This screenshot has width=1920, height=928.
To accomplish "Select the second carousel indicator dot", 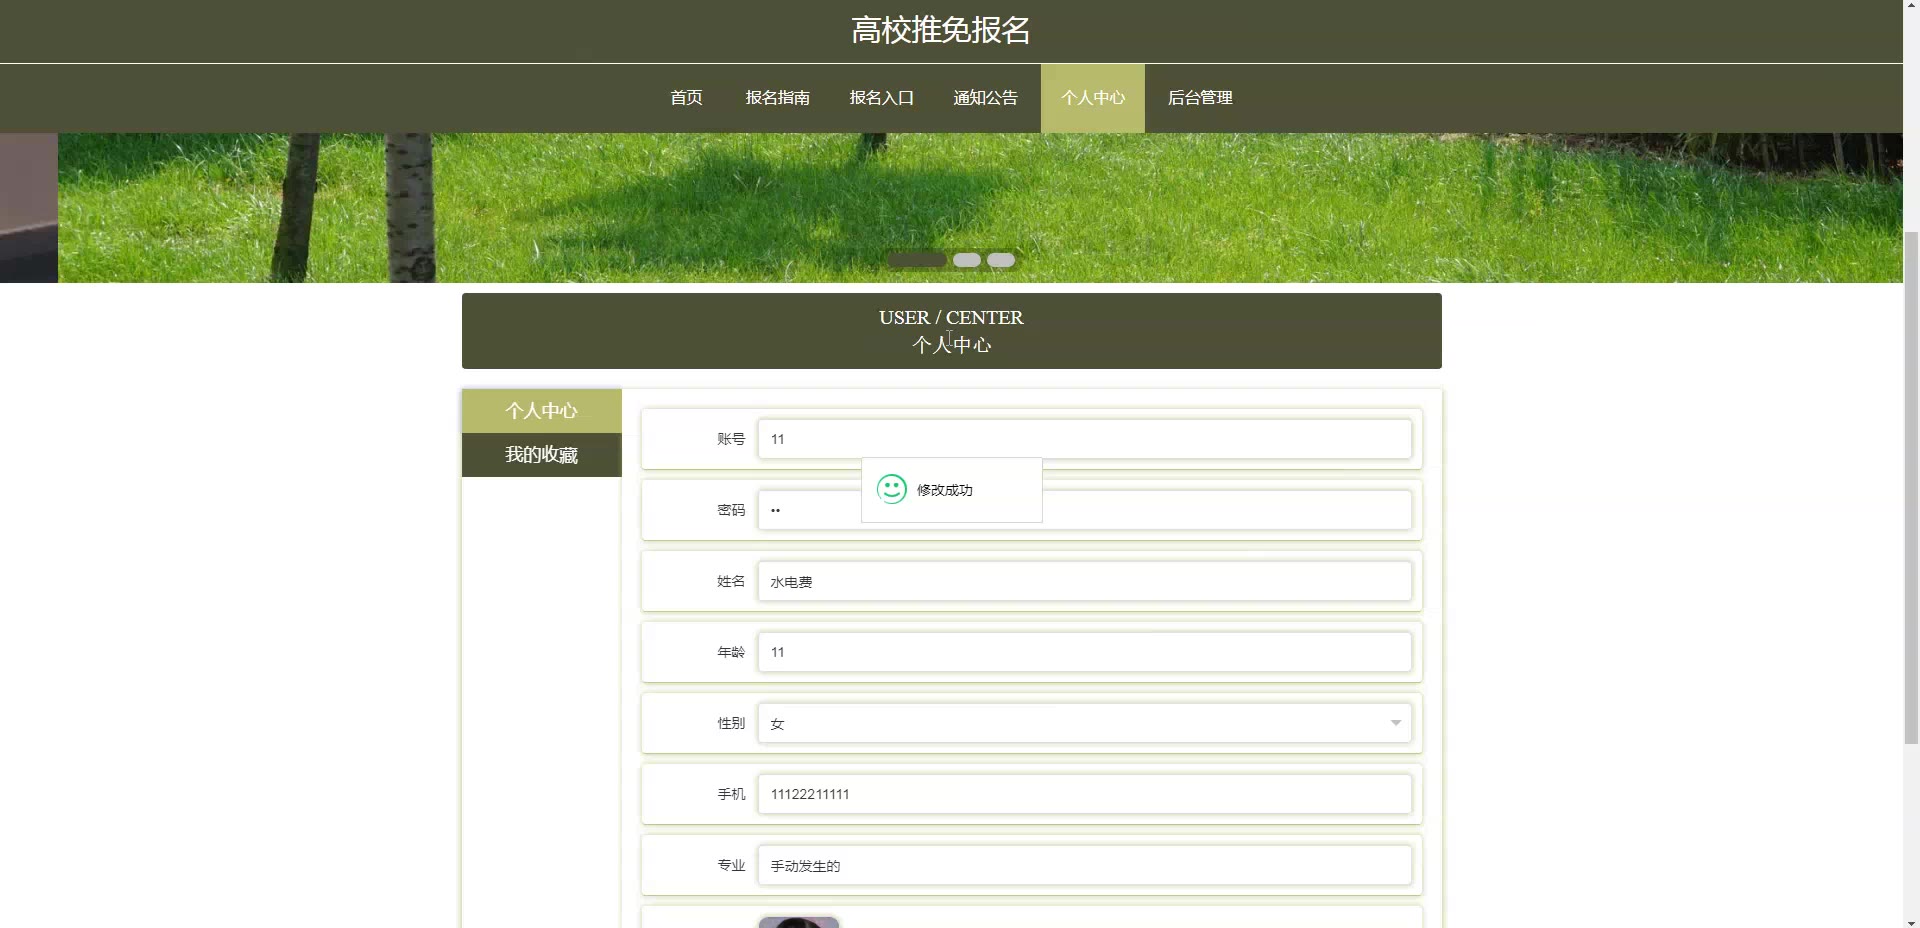I will point(967,260).
